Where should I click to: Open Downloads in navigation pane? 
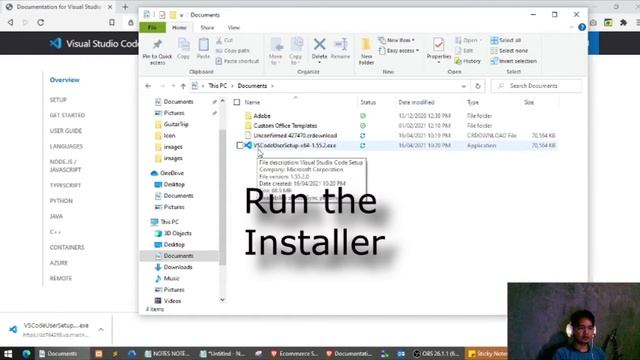coord(178,267)
